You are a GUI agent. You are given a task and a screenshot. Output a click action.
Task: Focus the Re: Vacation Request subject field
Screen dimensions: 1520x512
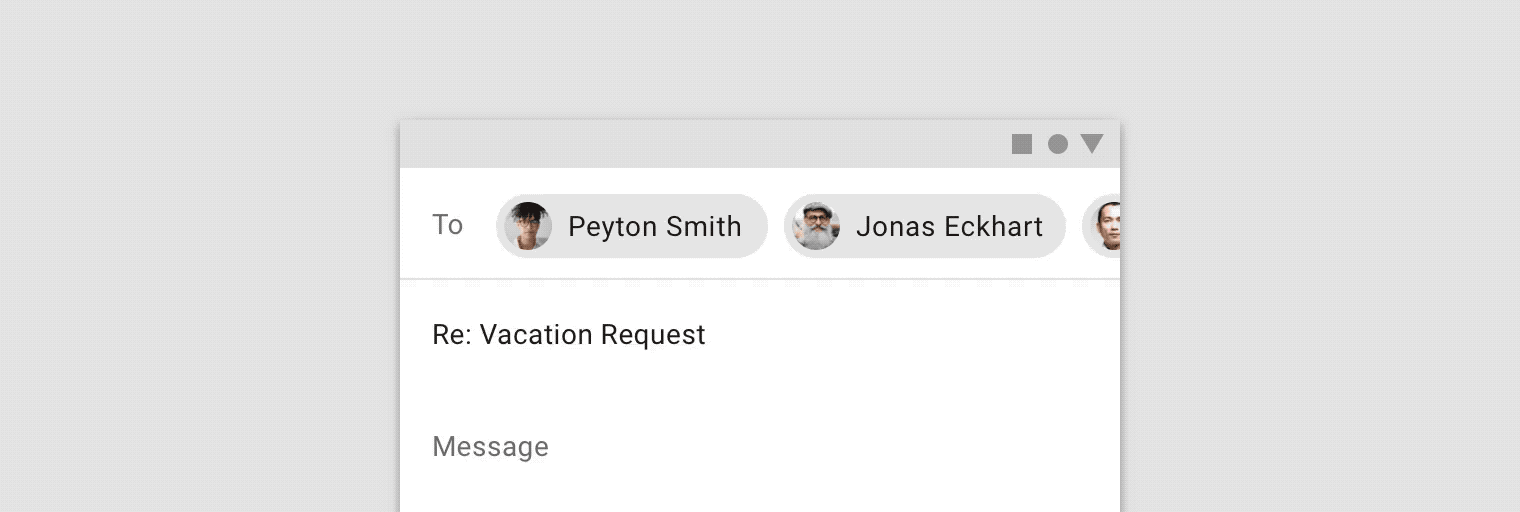click(x=760, y=335)
